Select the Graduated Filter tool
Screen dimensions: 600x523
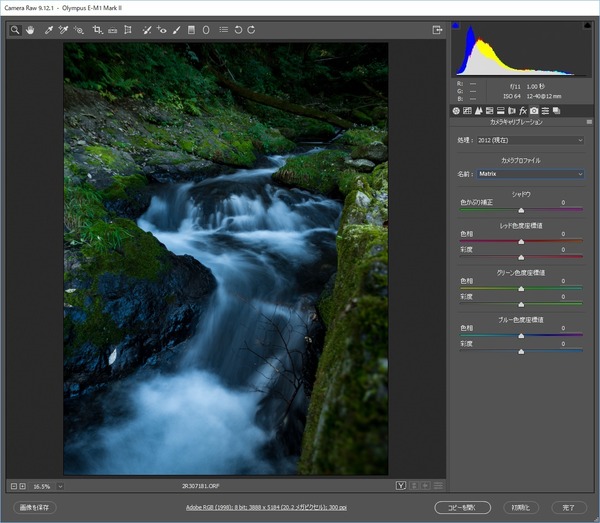[x=191, y=30]
